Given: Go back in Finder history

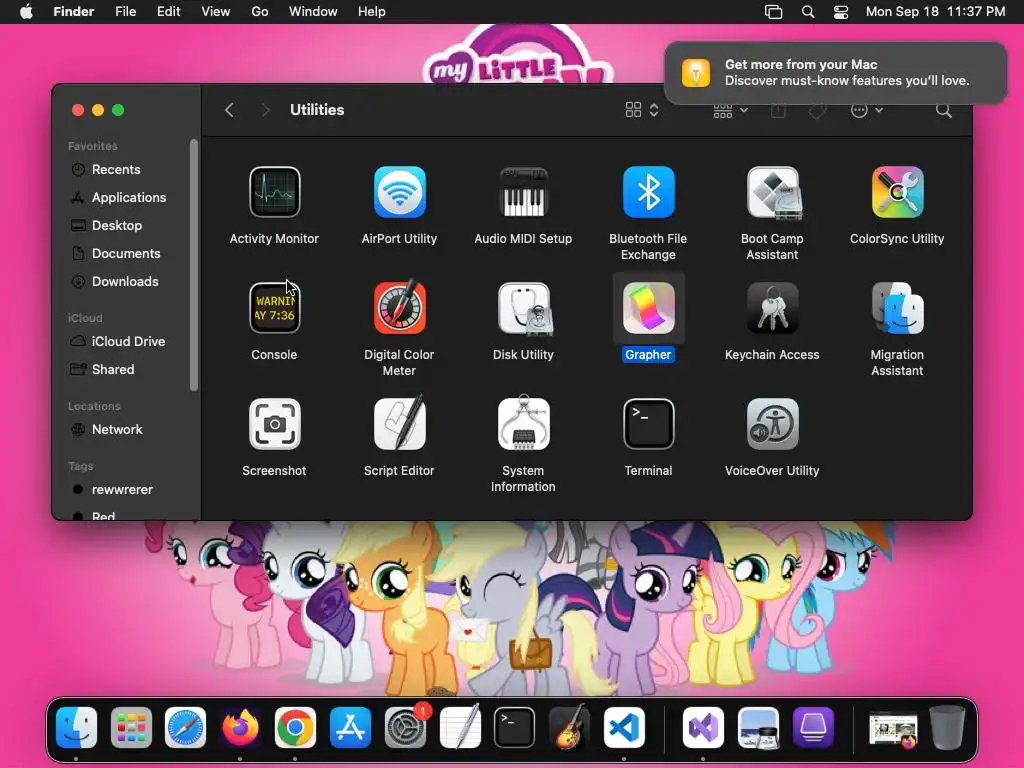Looking at the screenshot, I should point(229,110).
